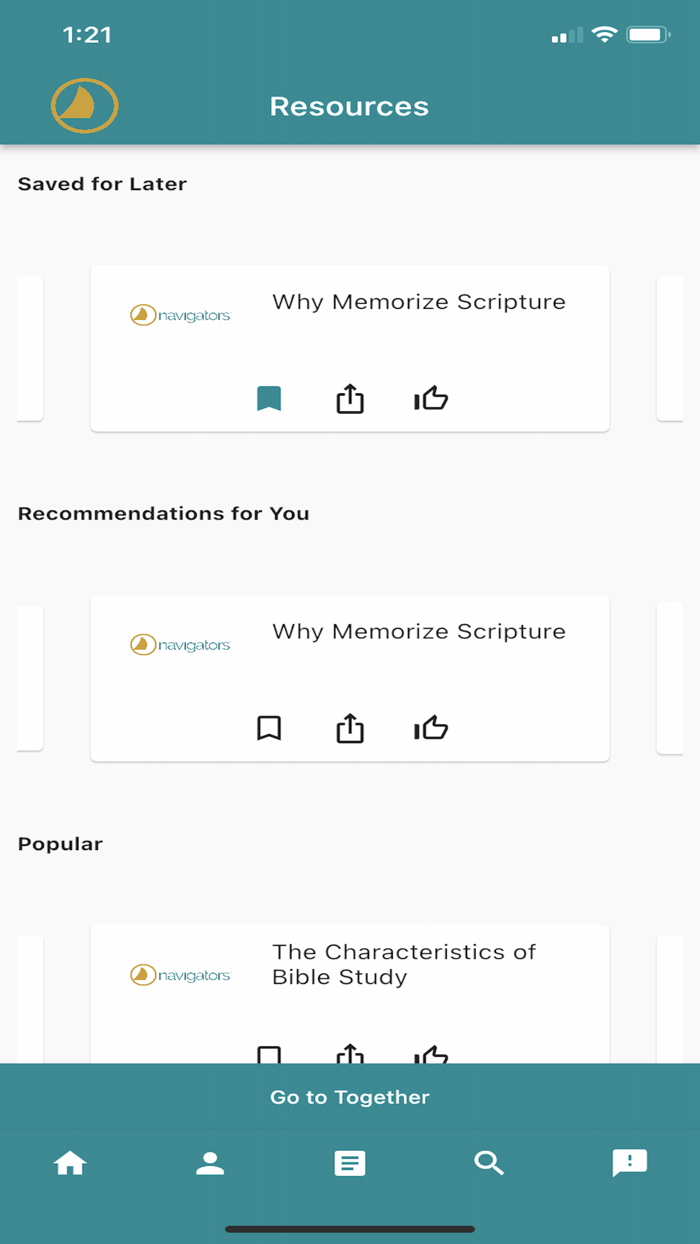Tap the home indicator bar at screen bottom
Image resolution: width=700 pixels, height=1244 pixels.
pyautogui.click(x=349, y=1228)
